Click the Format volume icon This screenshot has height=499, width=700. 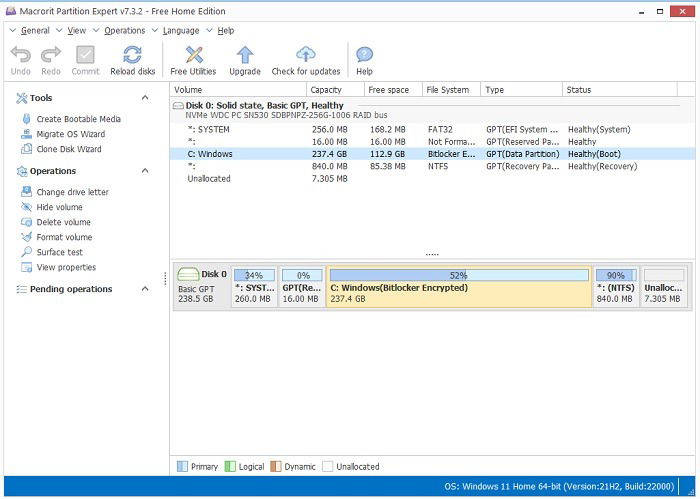(26, 237)
